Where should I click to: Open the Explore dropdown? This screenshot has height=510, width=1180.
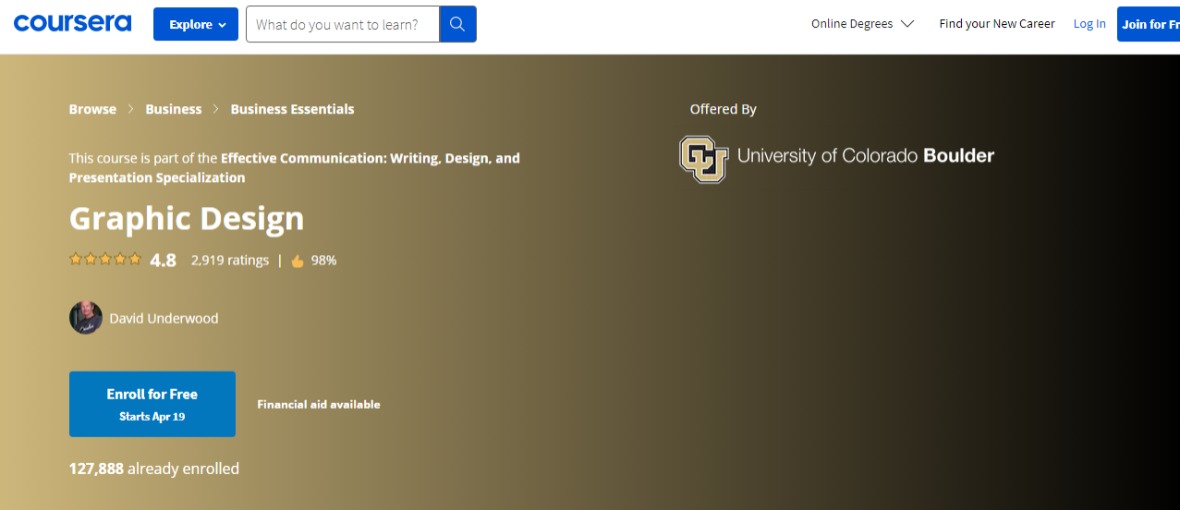click(196, 24)
